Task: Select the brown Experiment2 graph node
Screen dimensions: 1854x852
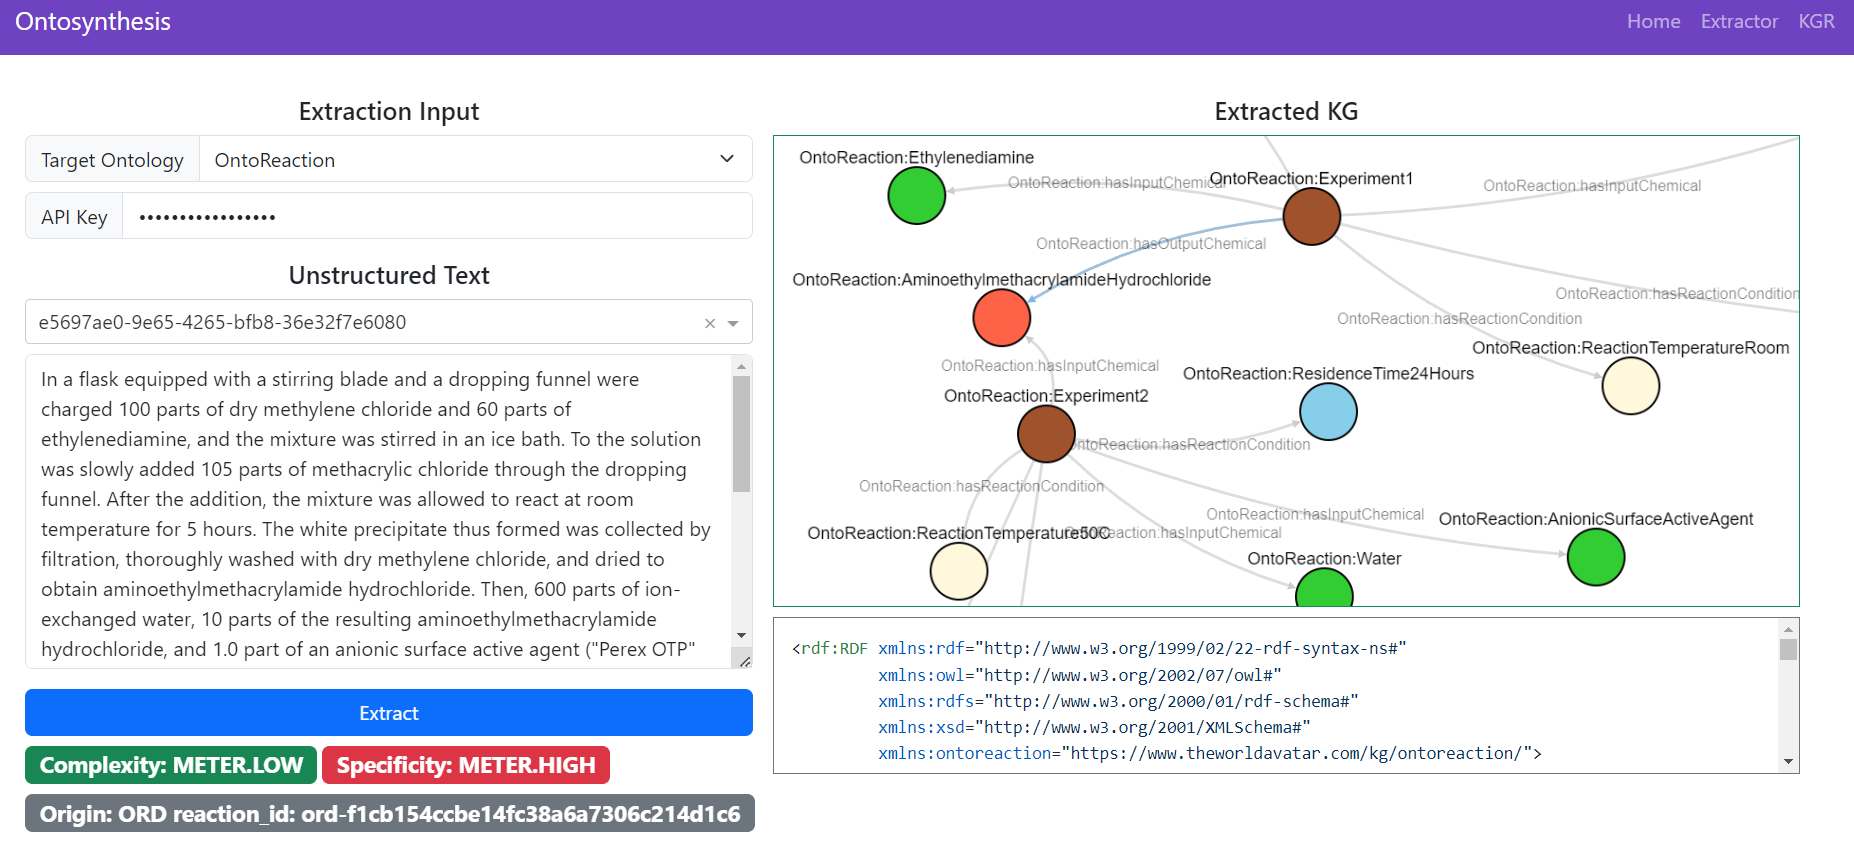Action: pyautogui.click(x=1046, y=434)
